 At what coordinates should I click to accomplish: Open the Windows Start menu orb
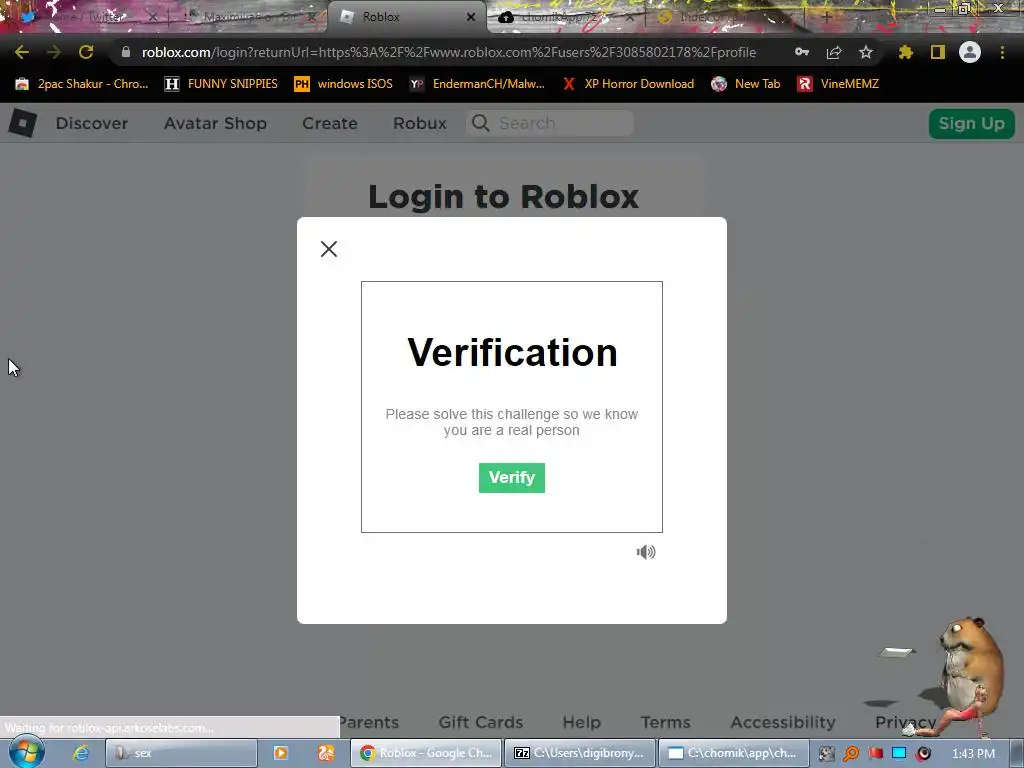click(26, 752)
